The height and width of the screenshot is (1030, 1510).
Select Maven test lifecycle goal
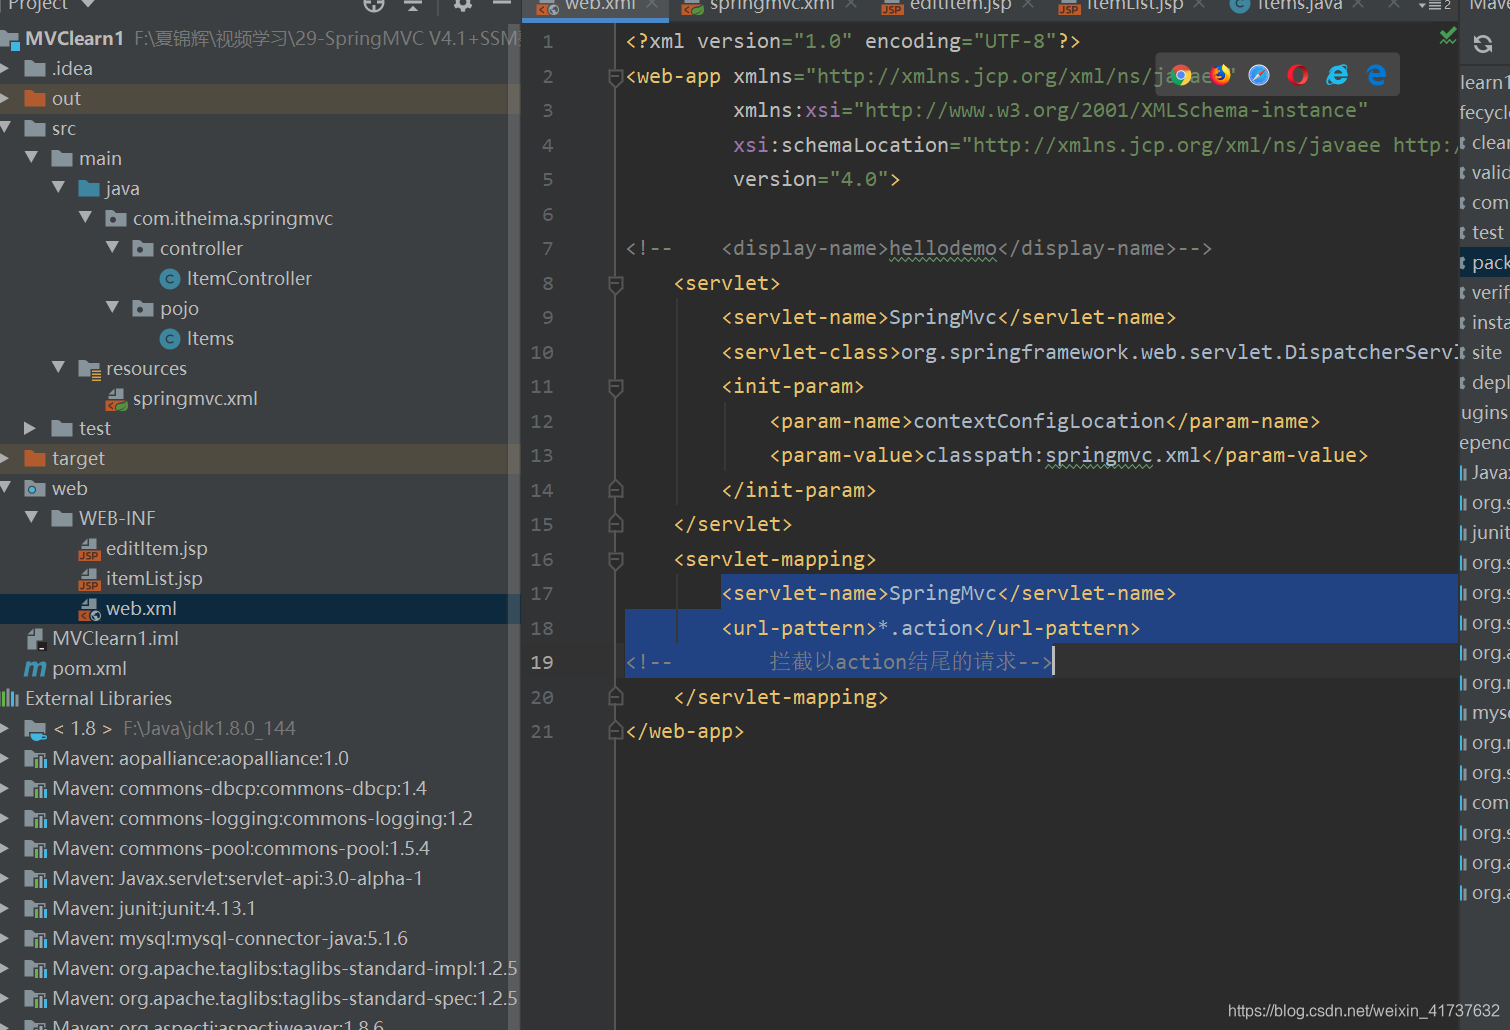[x=1487, y=233]
